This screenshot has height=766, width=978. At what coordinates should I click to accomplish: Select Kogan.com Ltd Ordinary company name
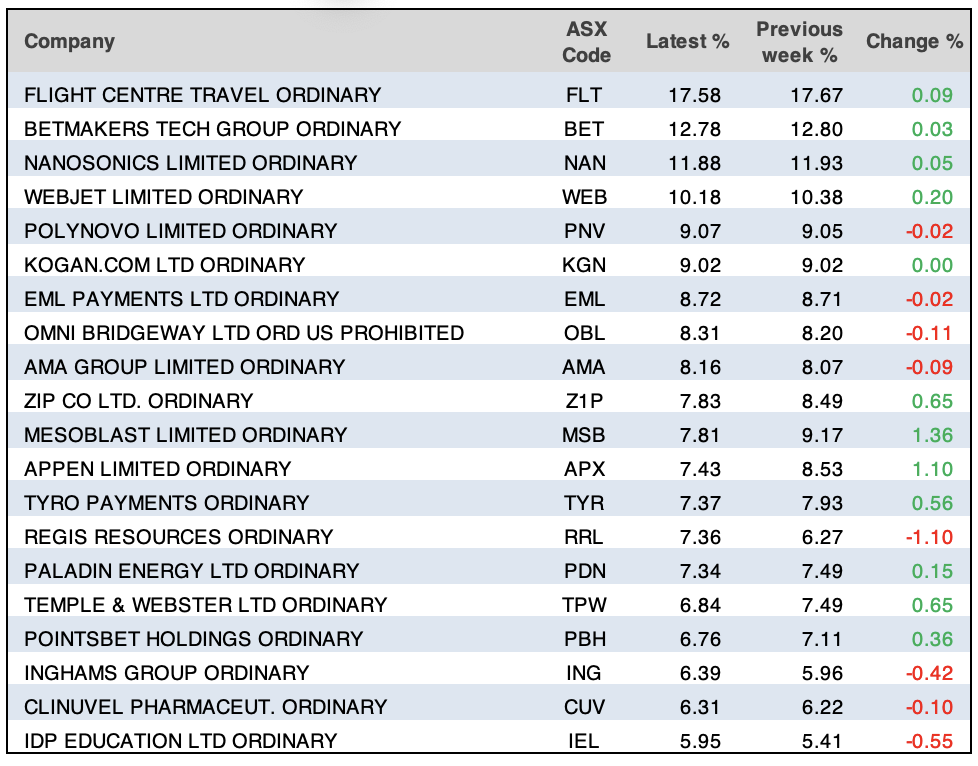[x=164, y=265]
